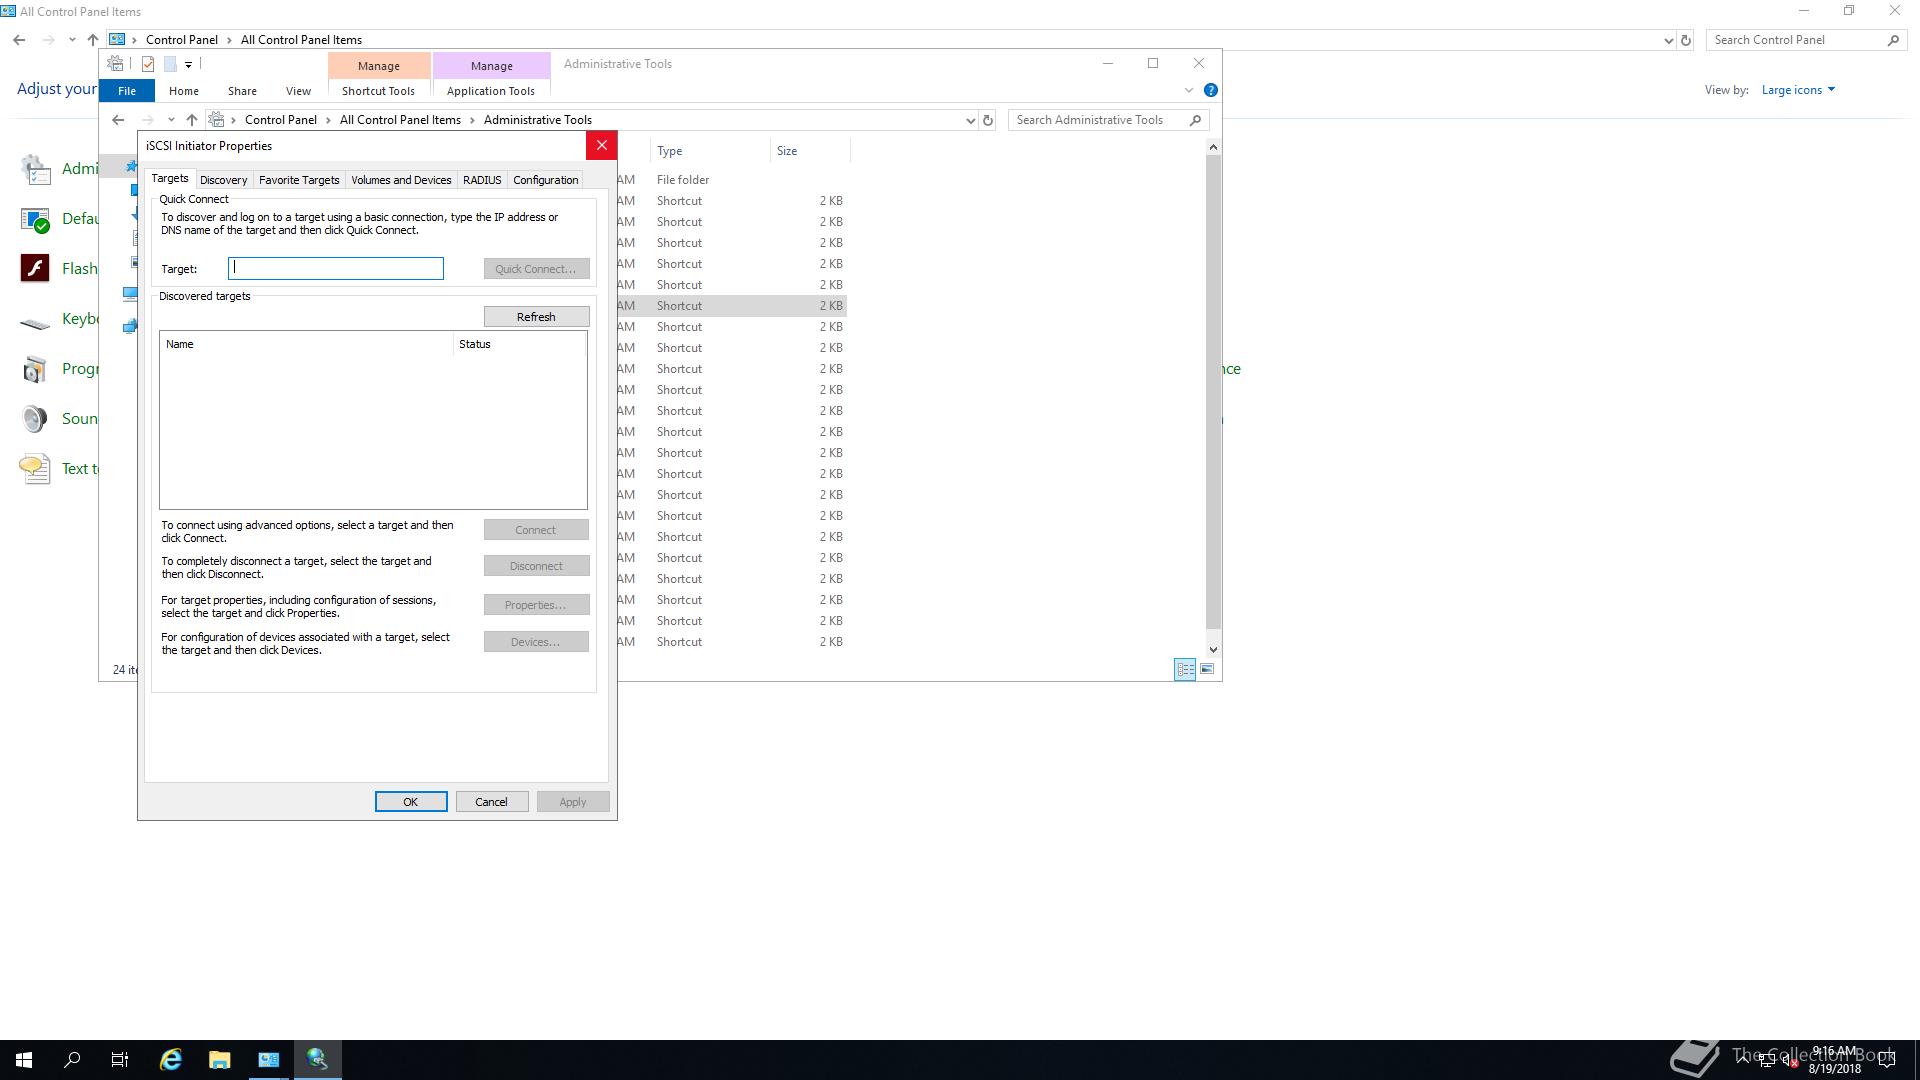The image size is (1920, 1080).
Task: Select Control Panel taskbar icon
Action: pos(269,1059)
